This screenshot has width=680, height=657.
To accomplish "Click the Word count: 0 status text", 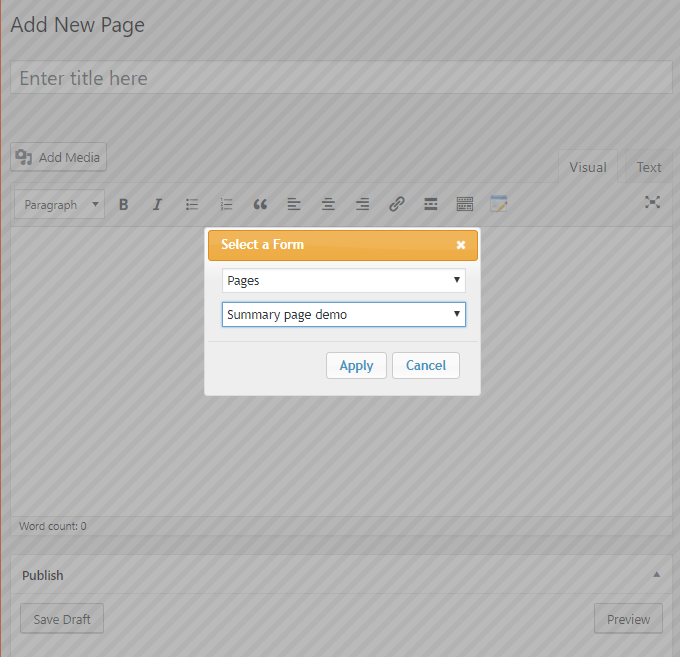I will [x=52, y=526].
